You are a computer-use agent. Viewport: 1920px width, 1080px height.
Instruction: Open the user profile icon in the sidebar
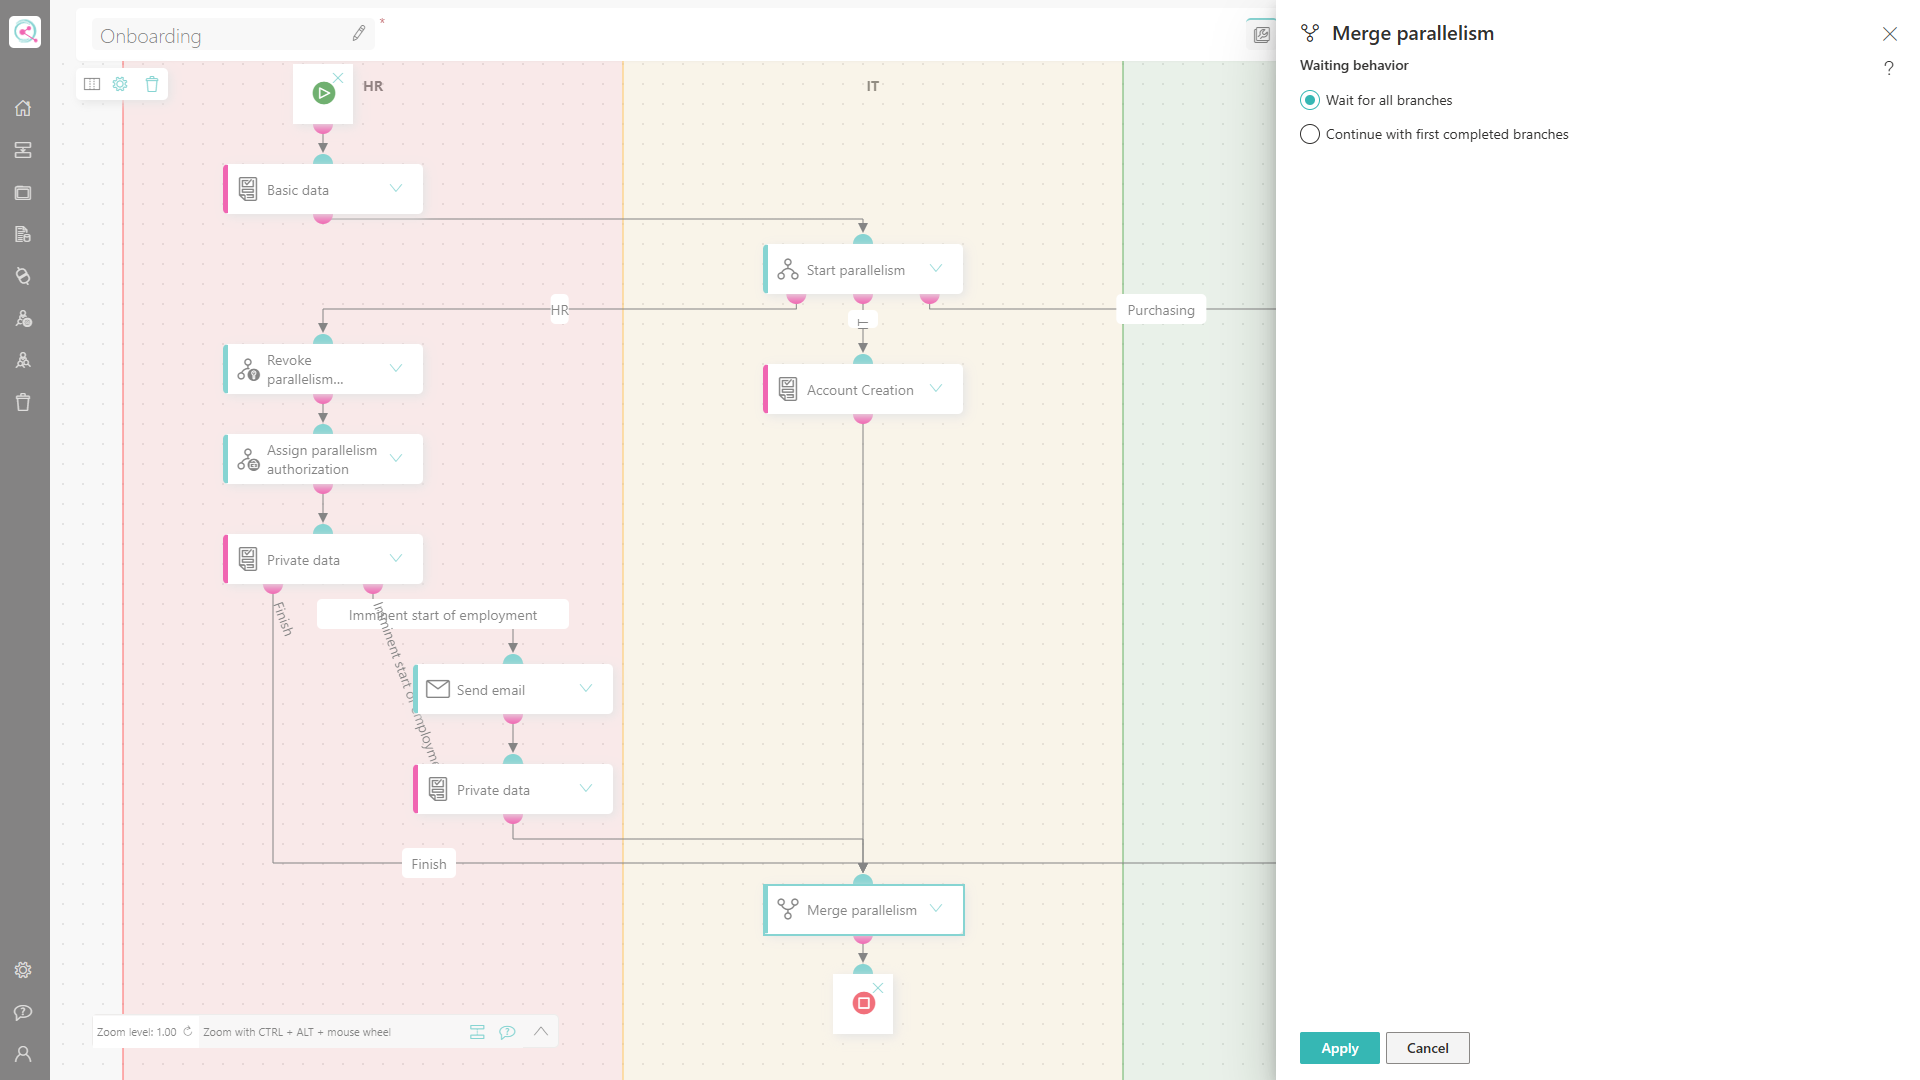pyautogui.click(x=23, y=1054)
